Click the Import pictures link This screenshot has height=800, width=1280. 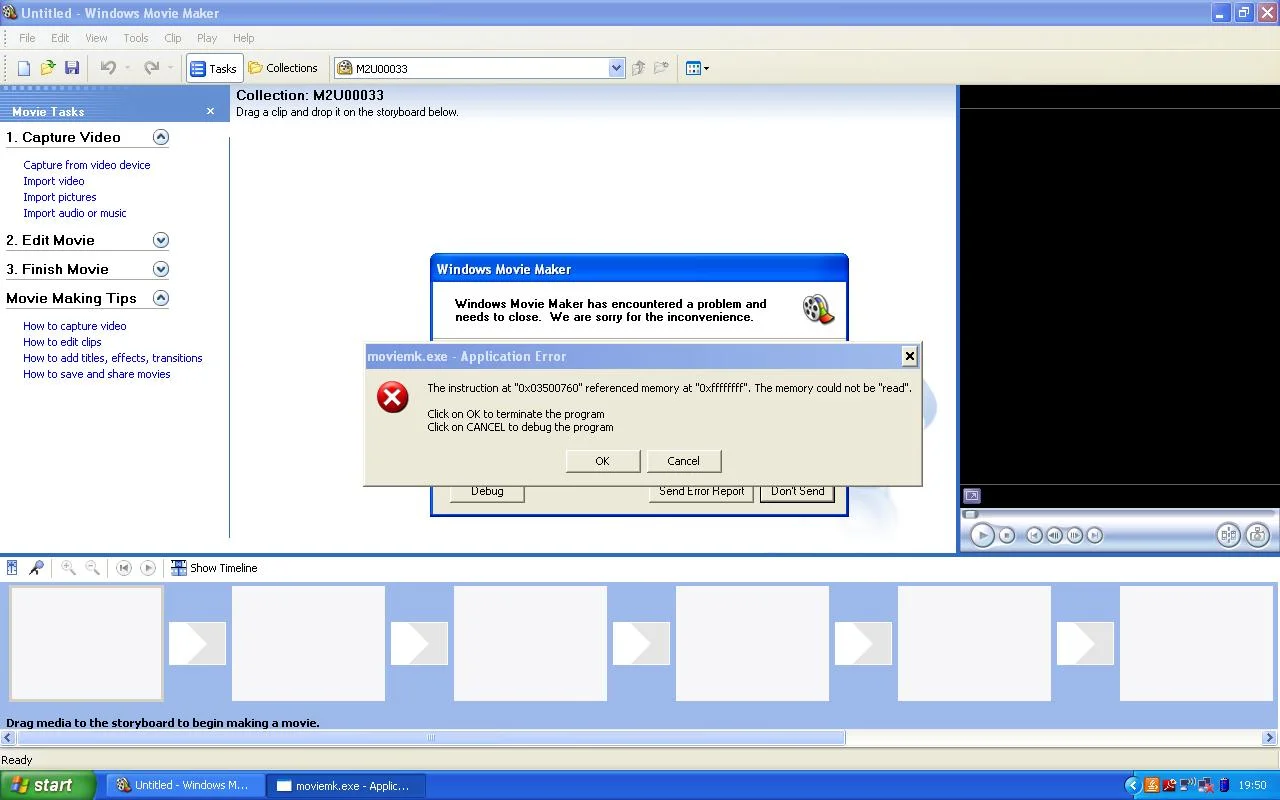point(60,197)
